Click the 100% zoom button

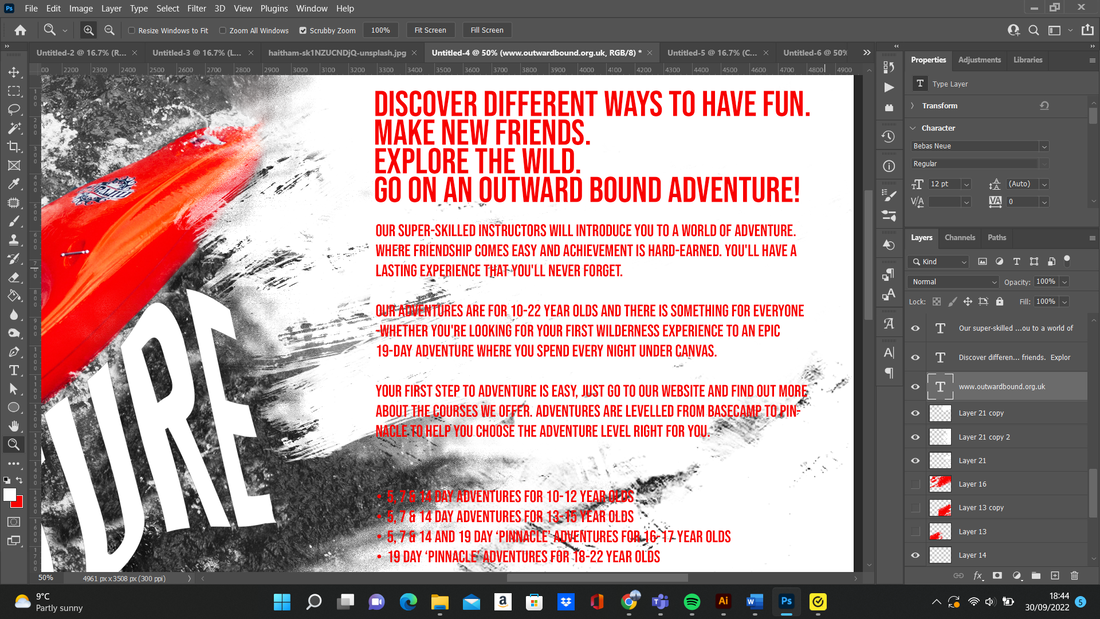(x=380, y=30)
